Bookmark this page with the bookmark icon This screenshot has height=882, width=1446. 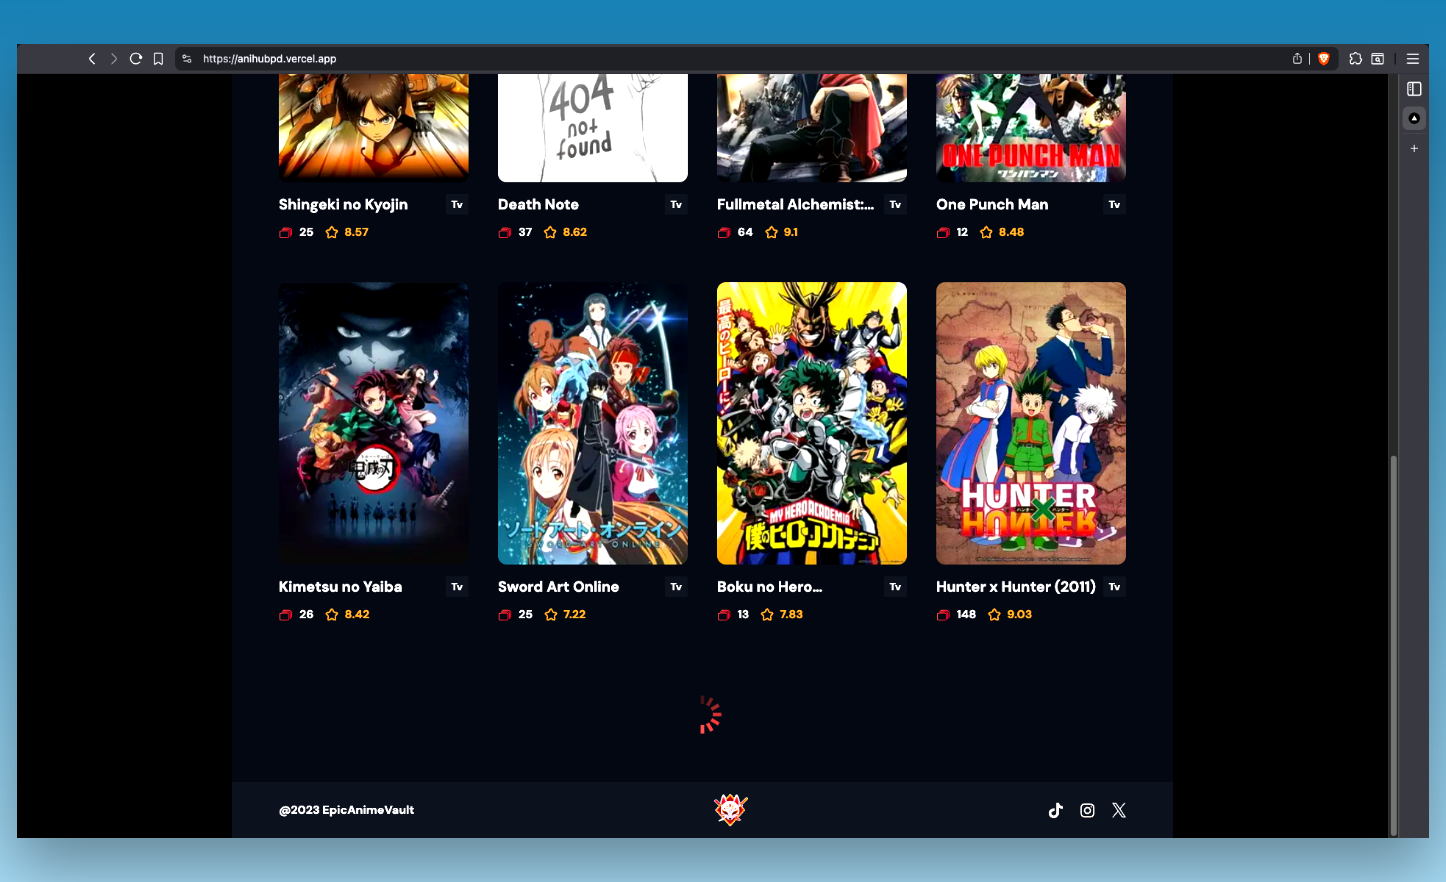click(x=158, y=59)
